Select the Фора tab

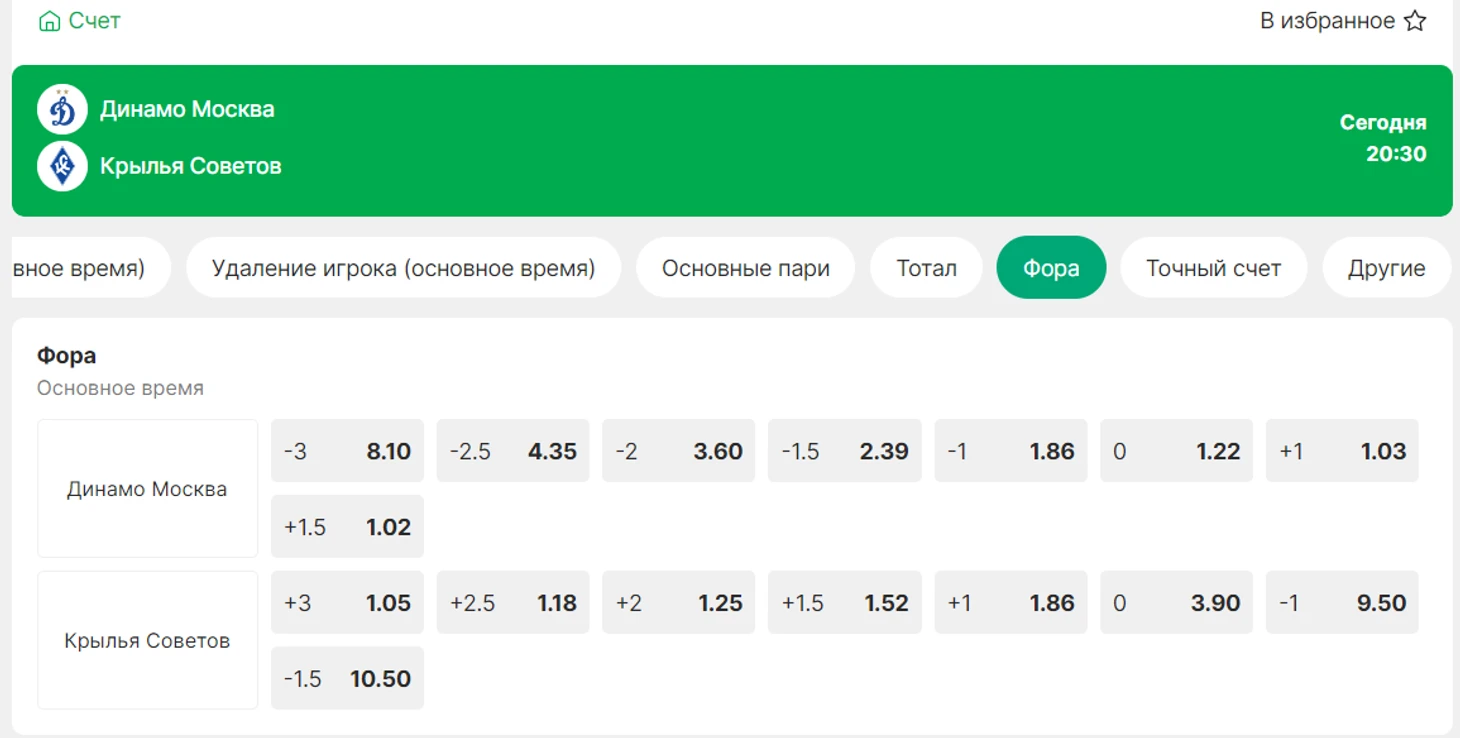[1051, 268]
